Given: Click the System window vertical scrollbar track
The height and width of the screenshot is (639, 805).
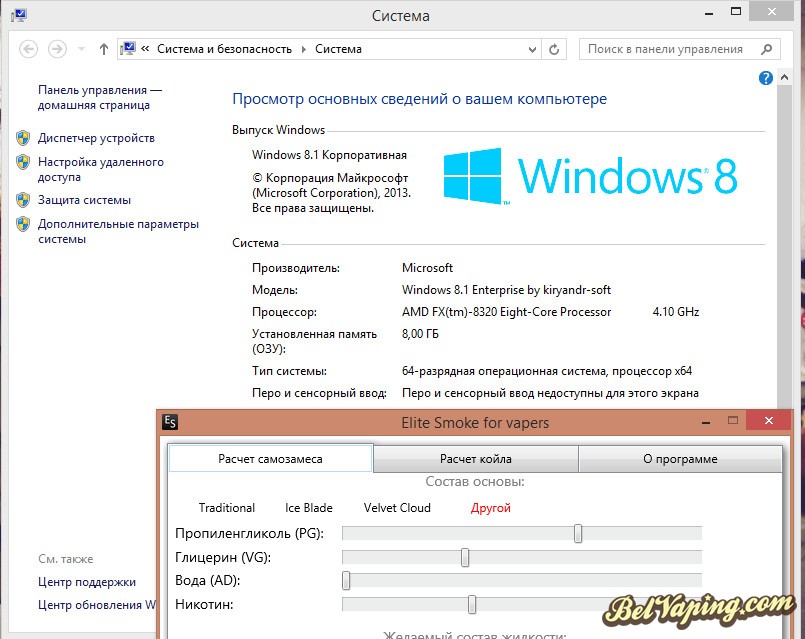Looking at the screenshot, I should [784, 246].
